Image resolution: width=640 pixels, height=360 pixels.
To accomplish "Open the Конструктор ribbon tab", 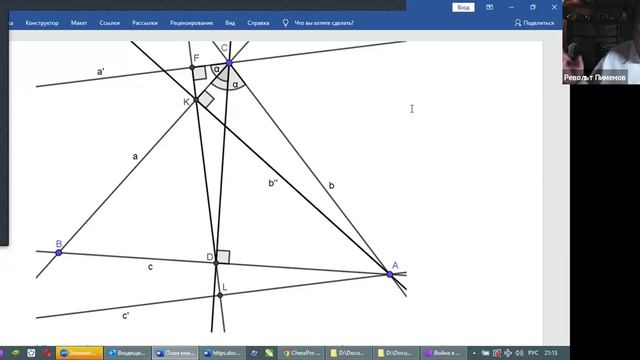I will (42, 23).
